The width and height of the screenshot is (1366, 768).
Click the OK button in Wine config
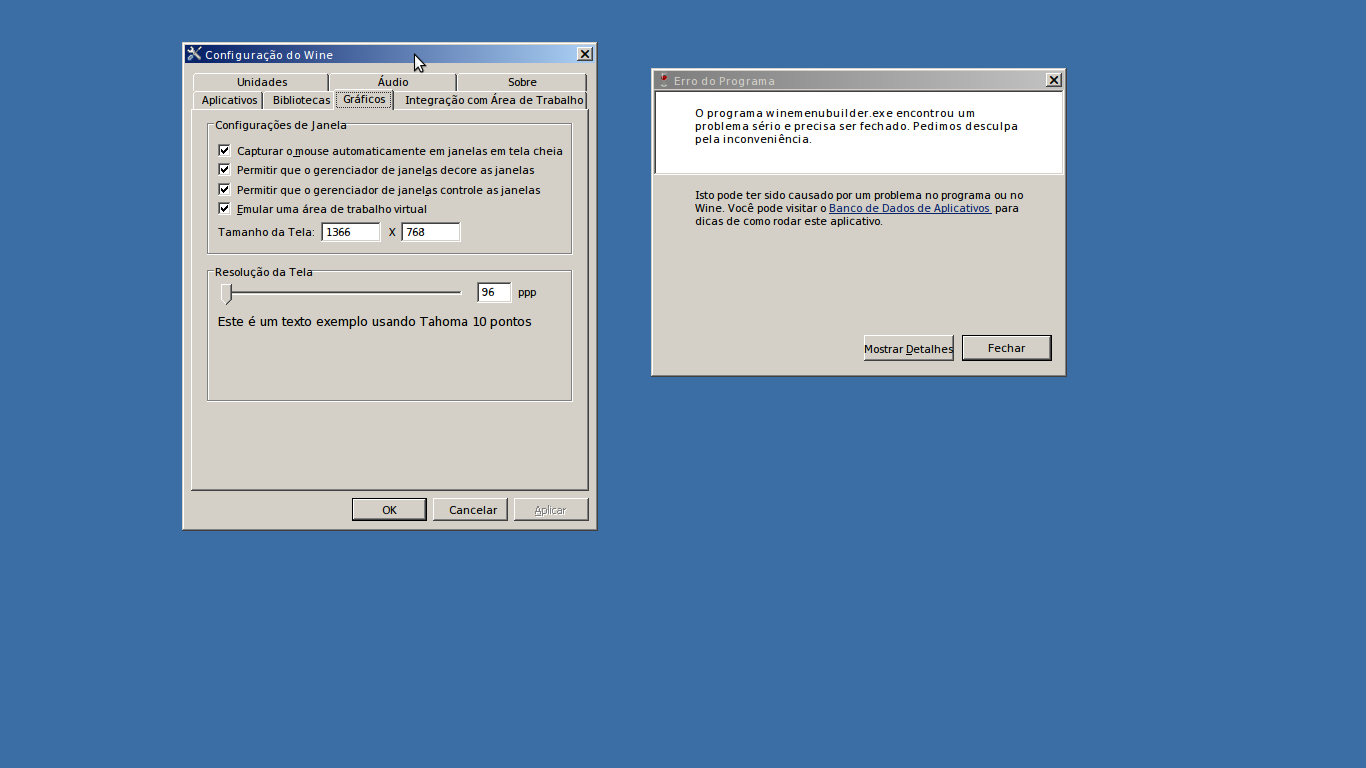389,510
